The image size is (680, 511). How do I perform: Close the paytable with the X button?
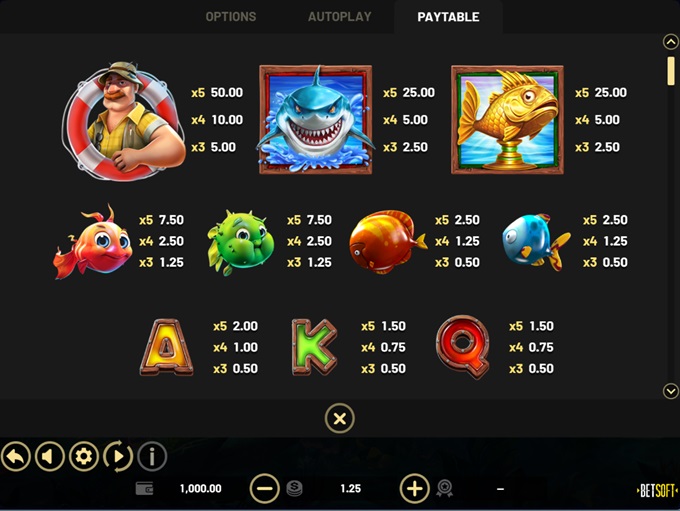340,419
